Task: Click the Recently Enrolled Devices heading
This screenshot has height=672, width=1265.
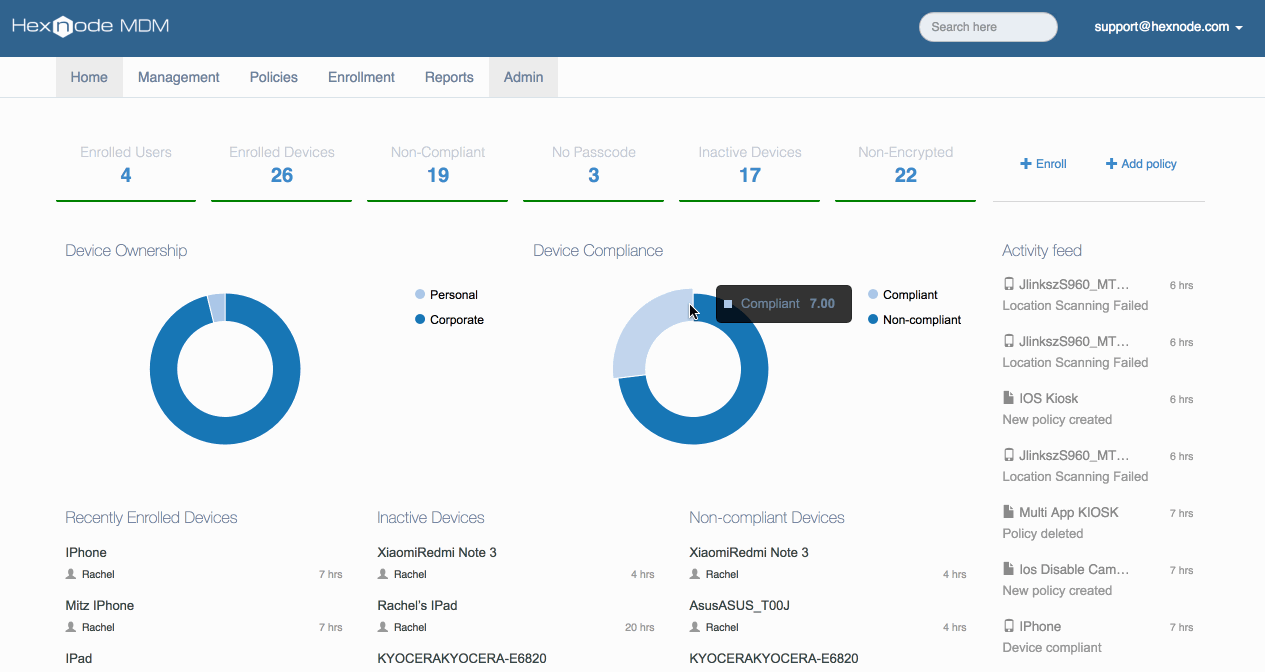Action: click(x=151, y=517)
